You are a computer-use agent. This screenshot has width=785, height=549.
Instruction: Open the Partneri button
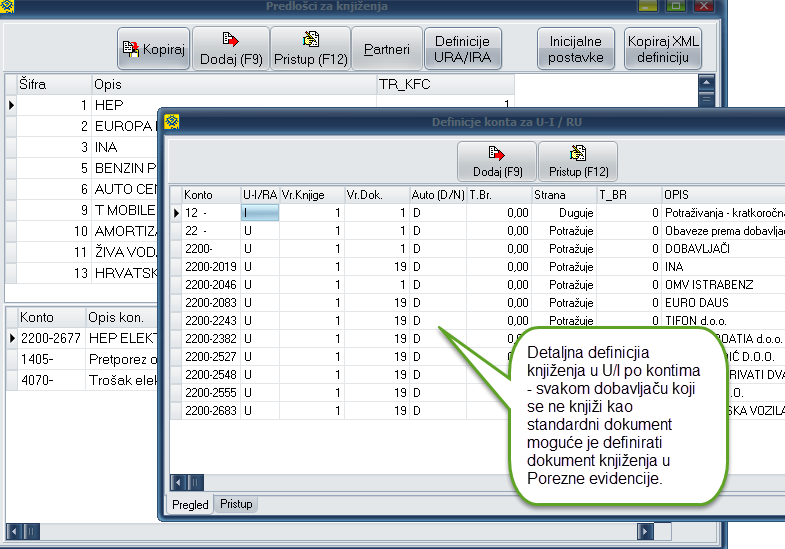tap(386, 49)
